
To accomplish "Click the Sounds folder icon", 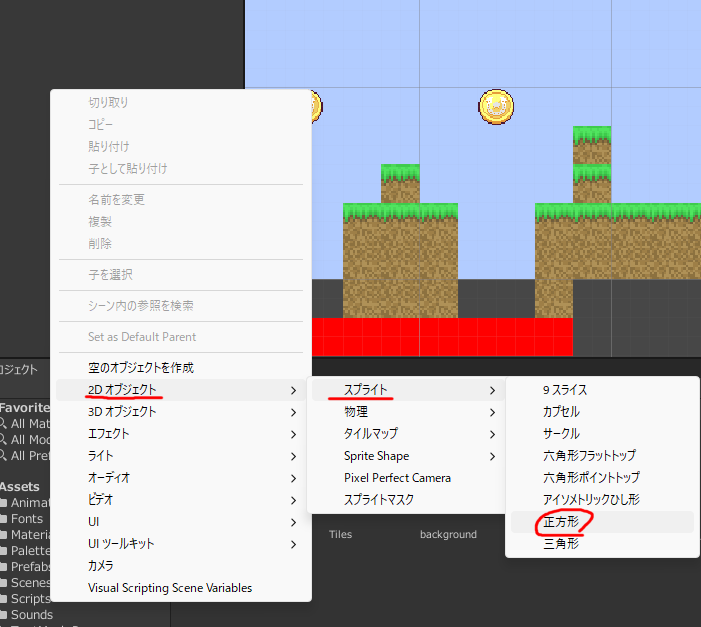I will click(4, 615).
